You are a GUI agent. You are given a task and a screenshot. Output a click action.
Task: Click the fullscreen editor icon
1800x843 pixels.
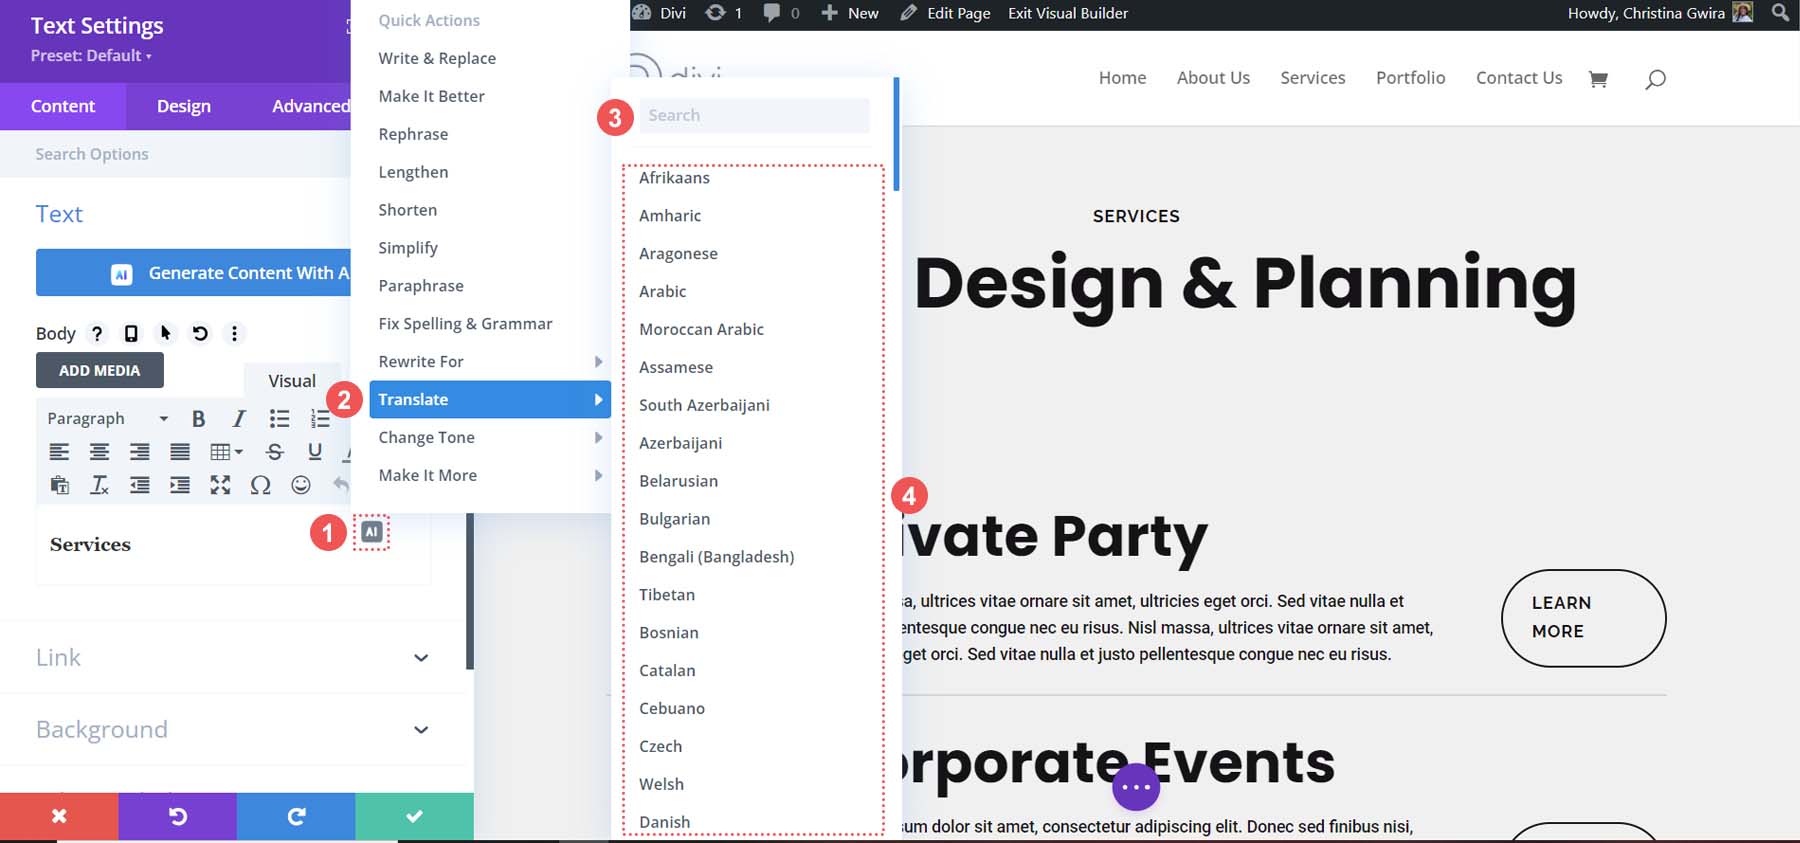pos(220,485)
